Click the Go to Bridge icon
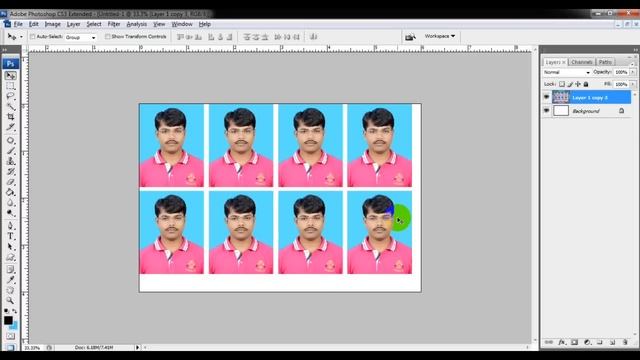 coord(410,37)
